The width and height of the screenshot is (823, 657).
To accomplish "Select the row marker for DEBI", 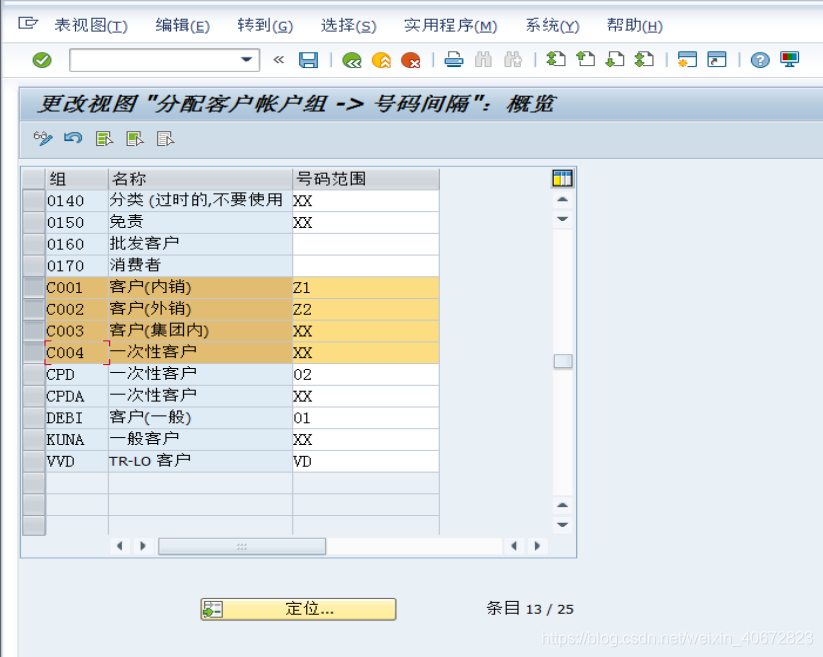I will point(34,418).
